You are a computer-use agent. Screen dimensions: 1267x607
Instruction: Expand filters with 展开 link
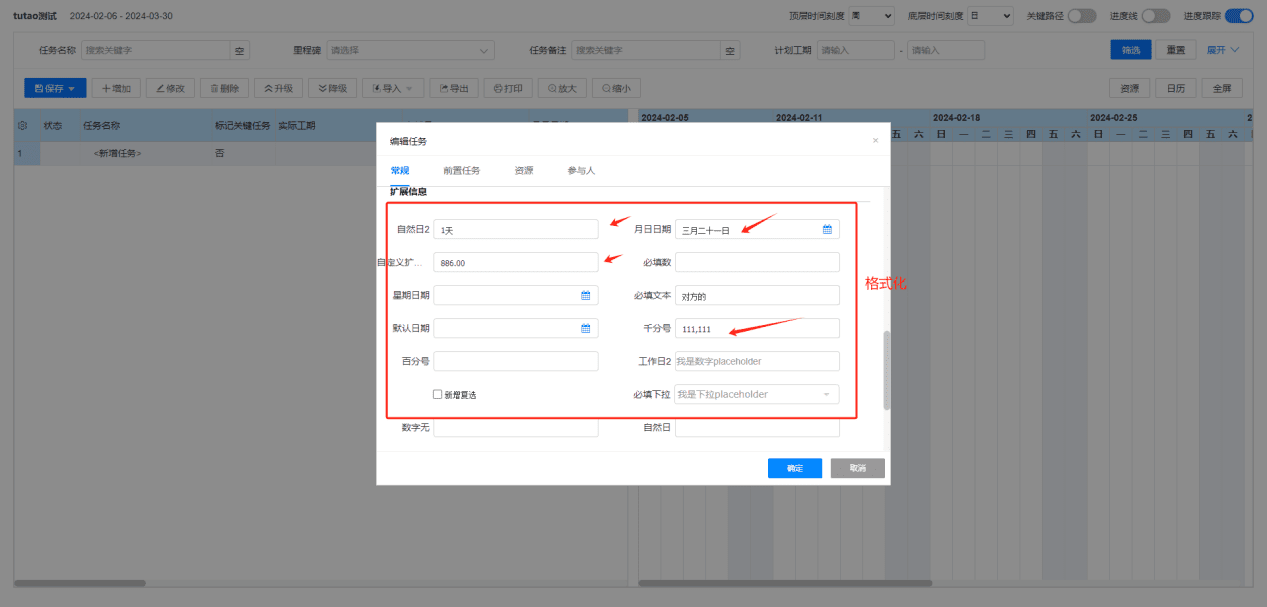pyautogui.click(x=1223, y=50)
